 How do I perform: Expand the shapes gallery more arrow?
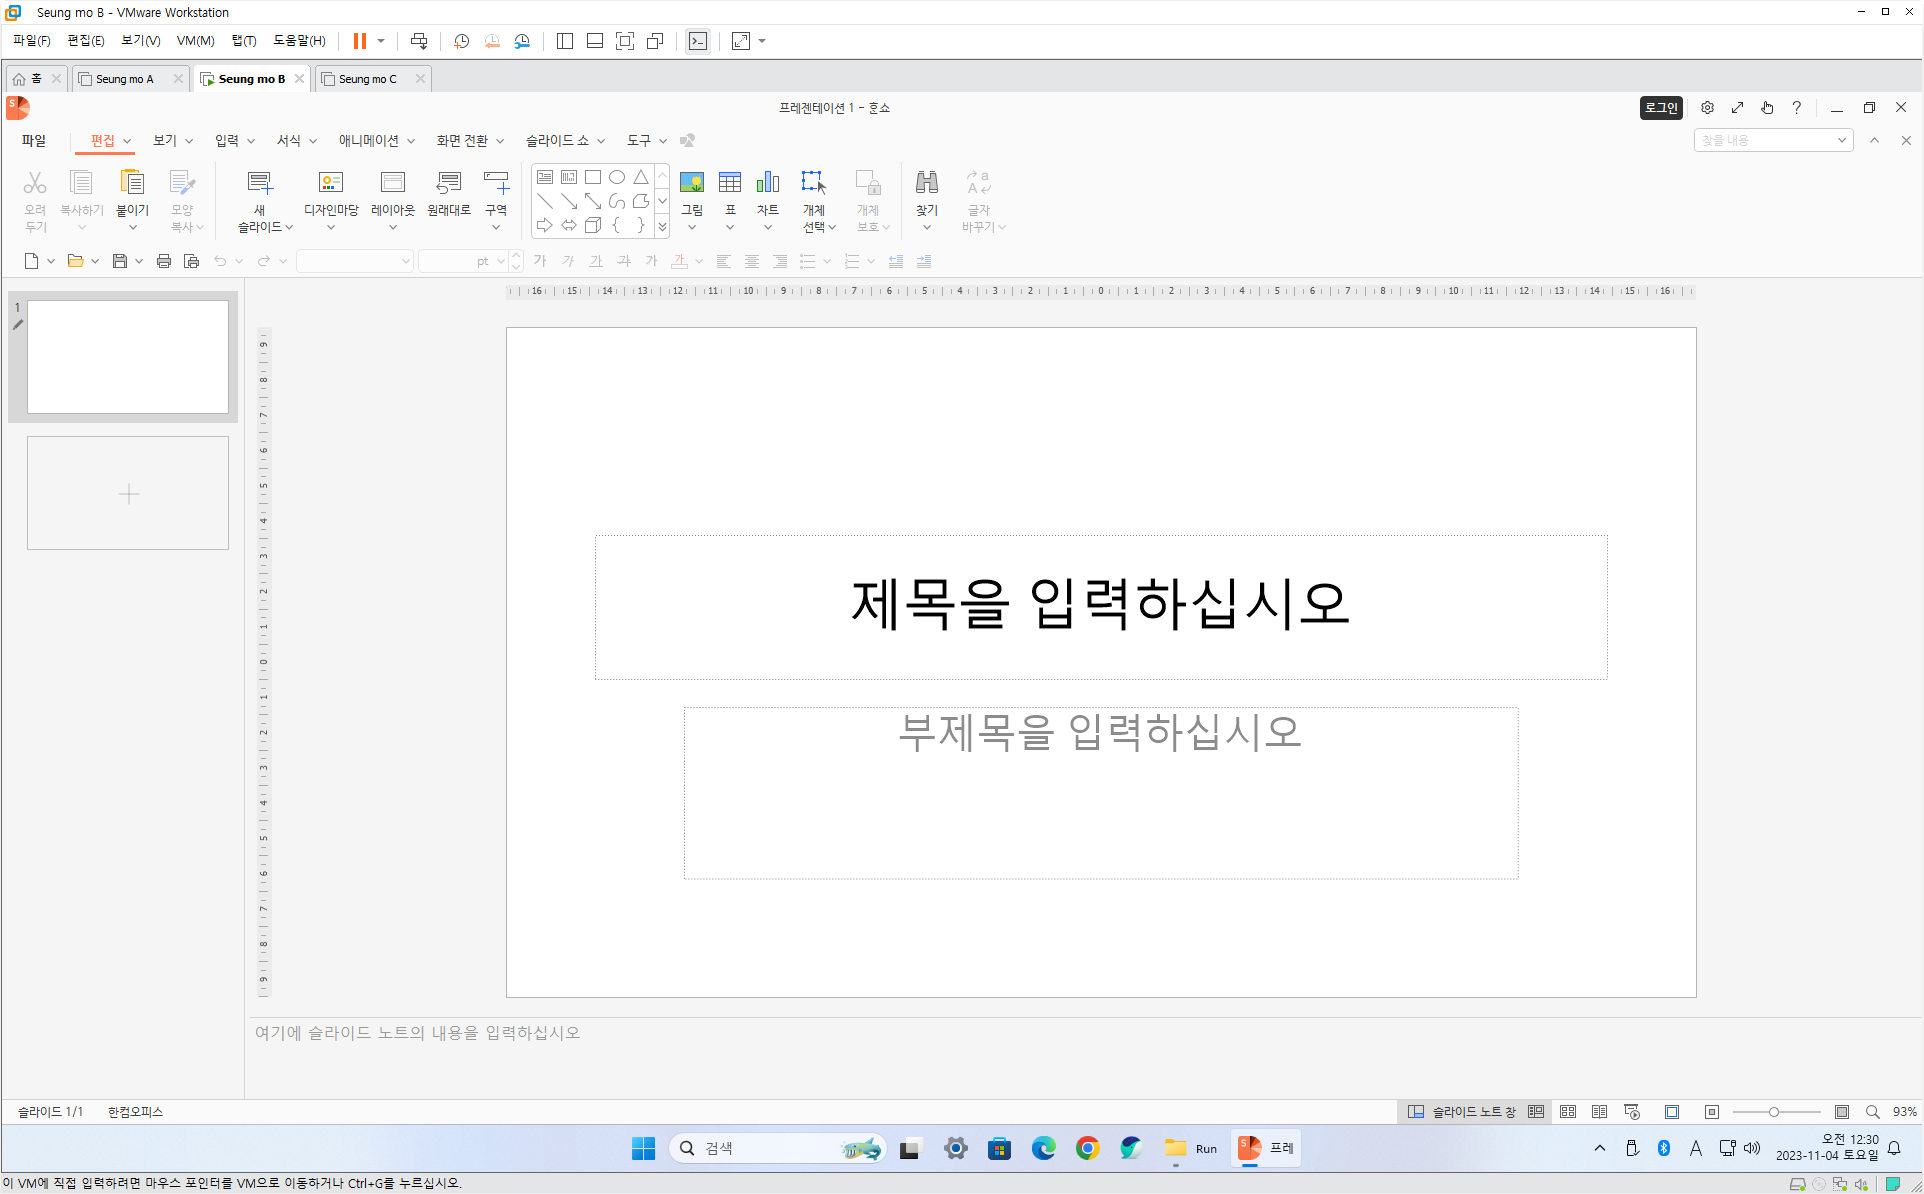tap(662, 227)
